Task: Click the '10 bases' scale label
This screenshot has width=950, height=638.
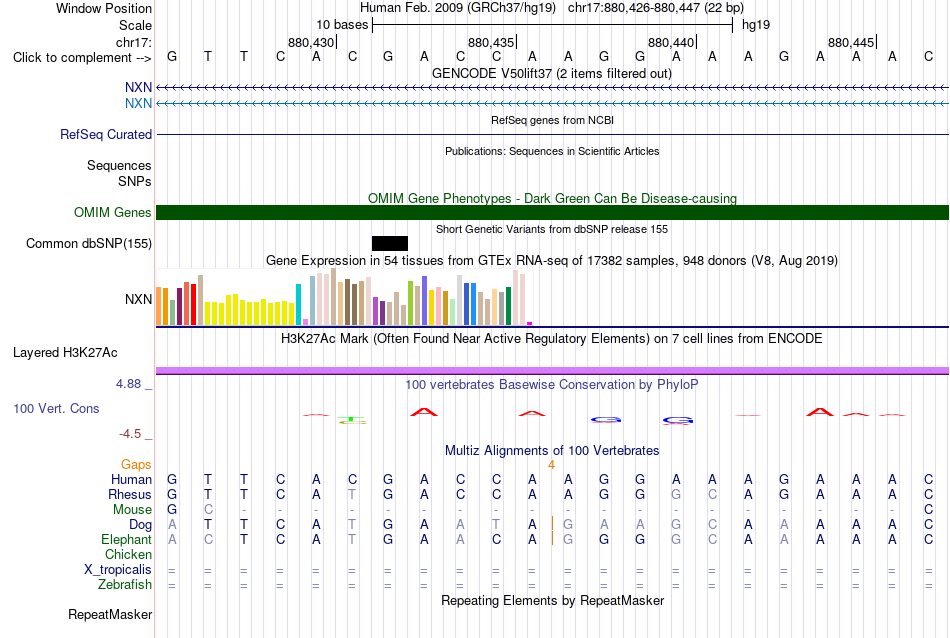Action: point(342,25)
